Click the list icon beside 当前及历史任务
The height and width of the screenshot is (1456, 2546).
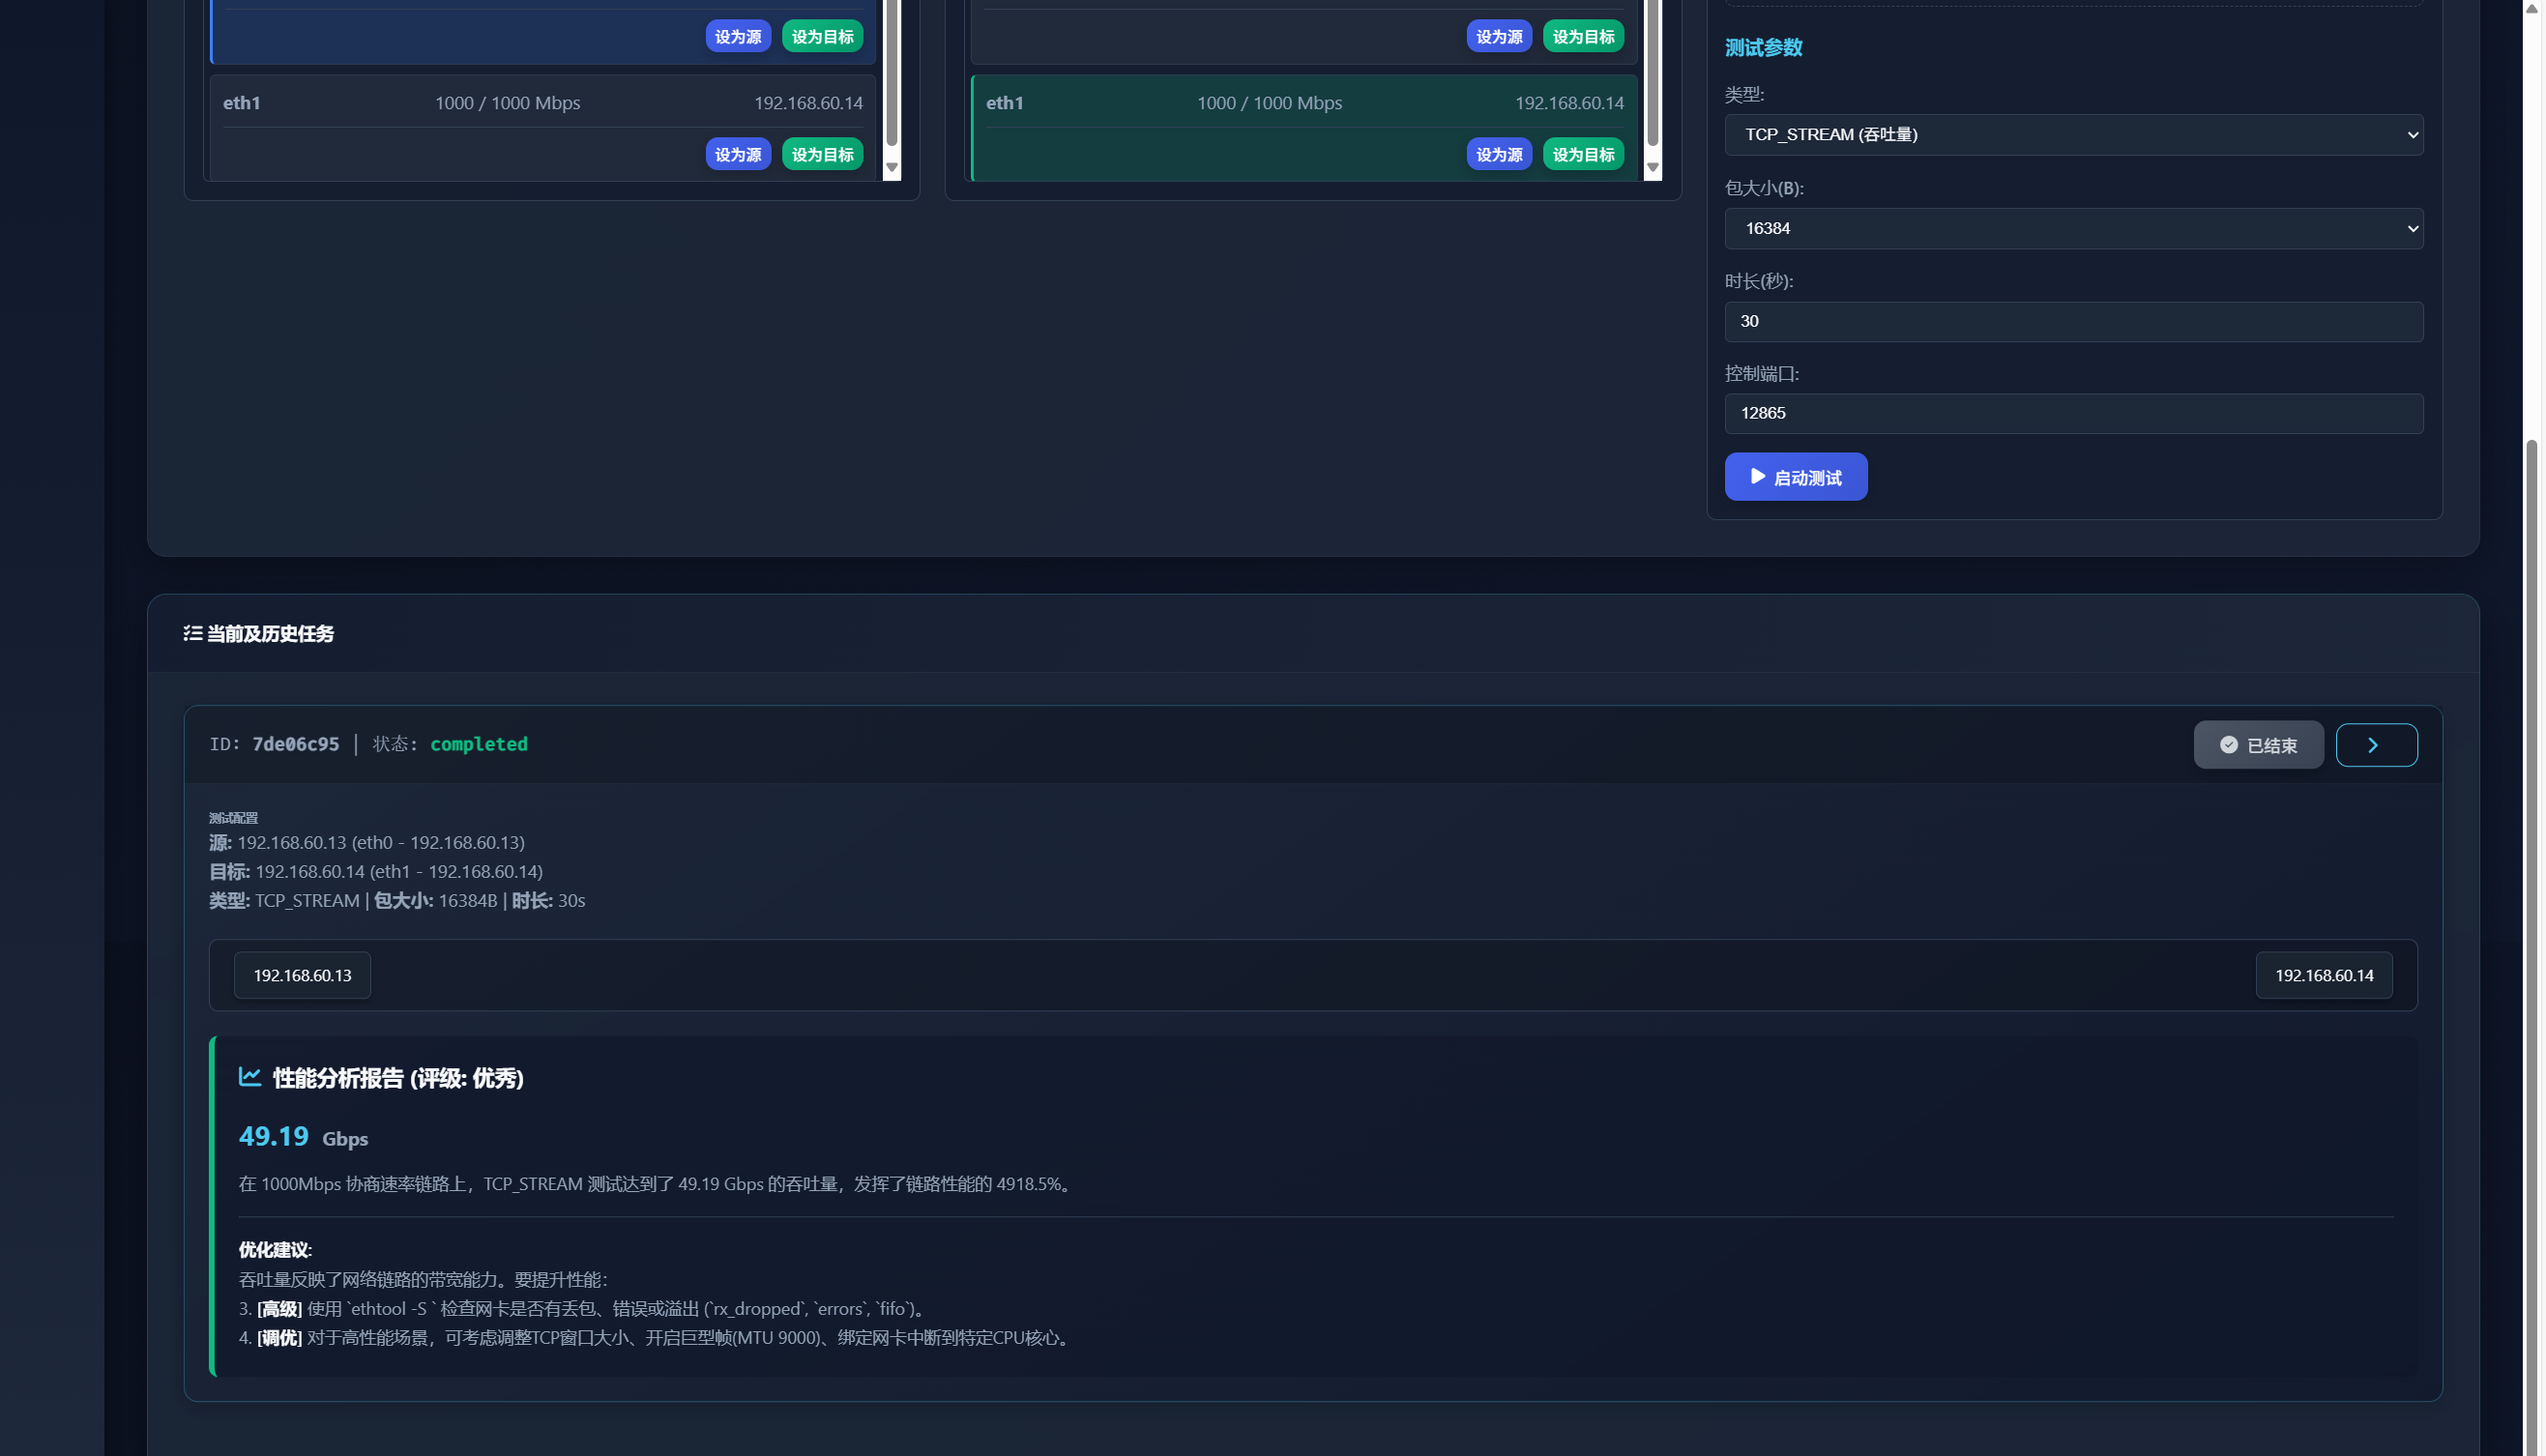pyautogui.click(x=193, y=633)
